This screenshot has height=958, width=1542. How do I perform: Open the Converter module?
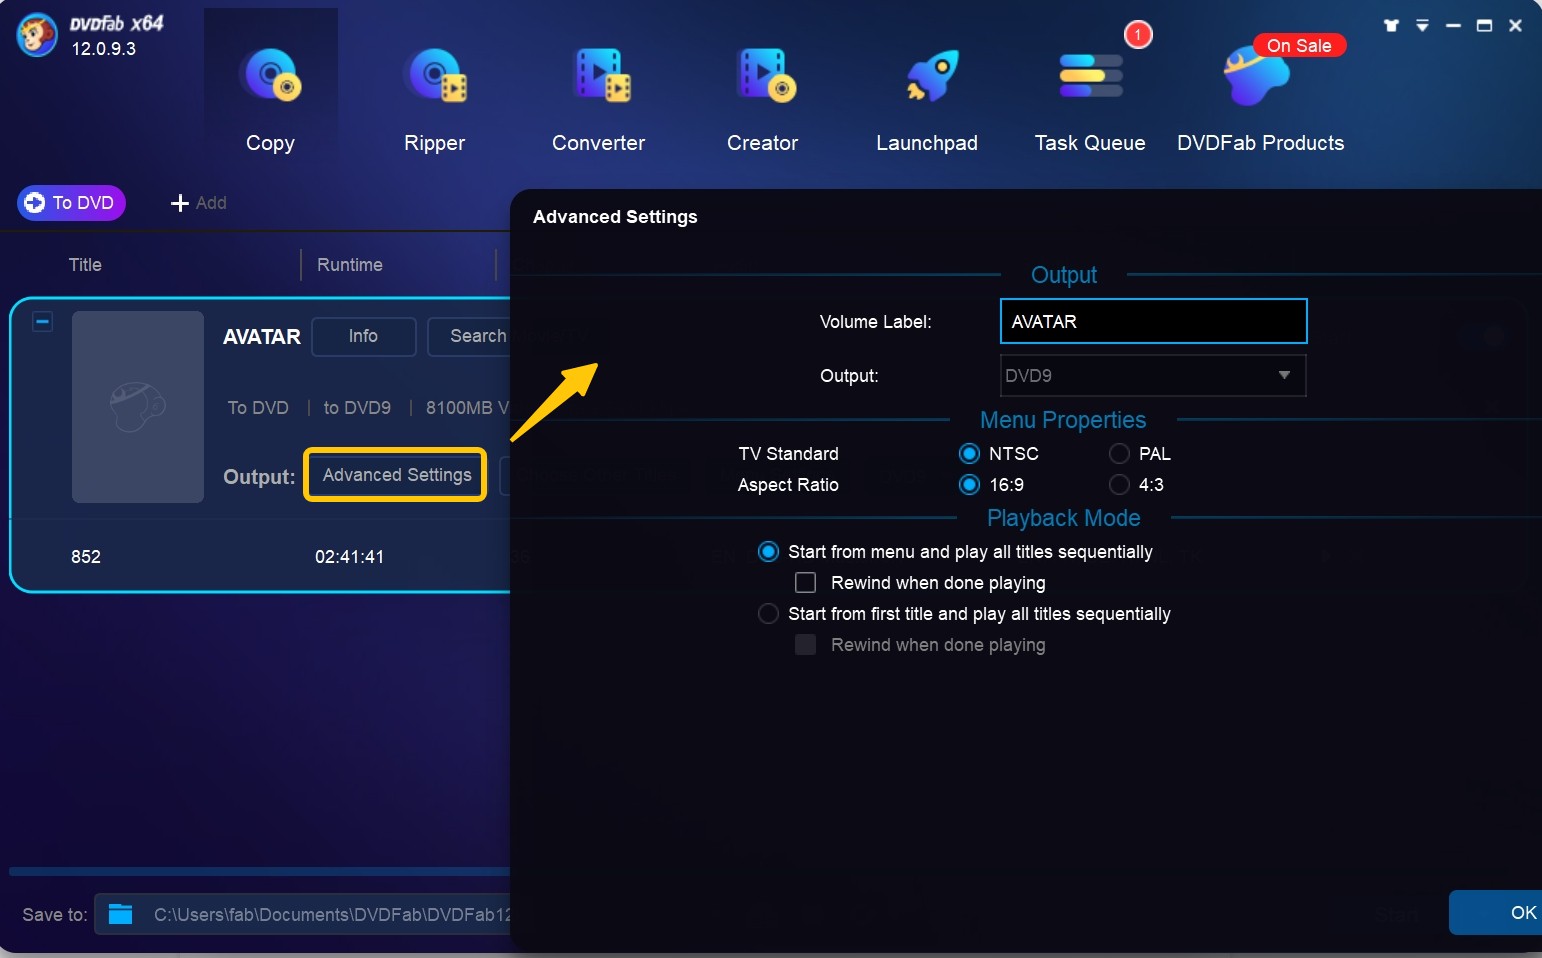click(599, 78)
